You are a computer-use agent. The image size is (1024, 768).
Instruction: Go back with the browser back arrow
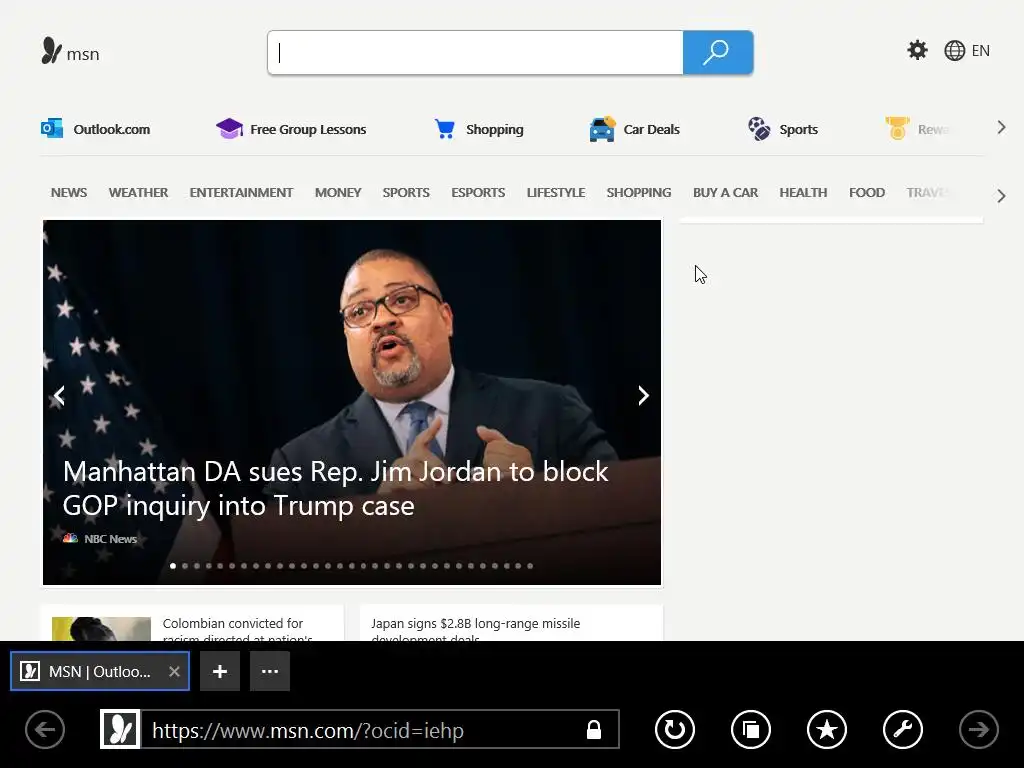[45, 729]
